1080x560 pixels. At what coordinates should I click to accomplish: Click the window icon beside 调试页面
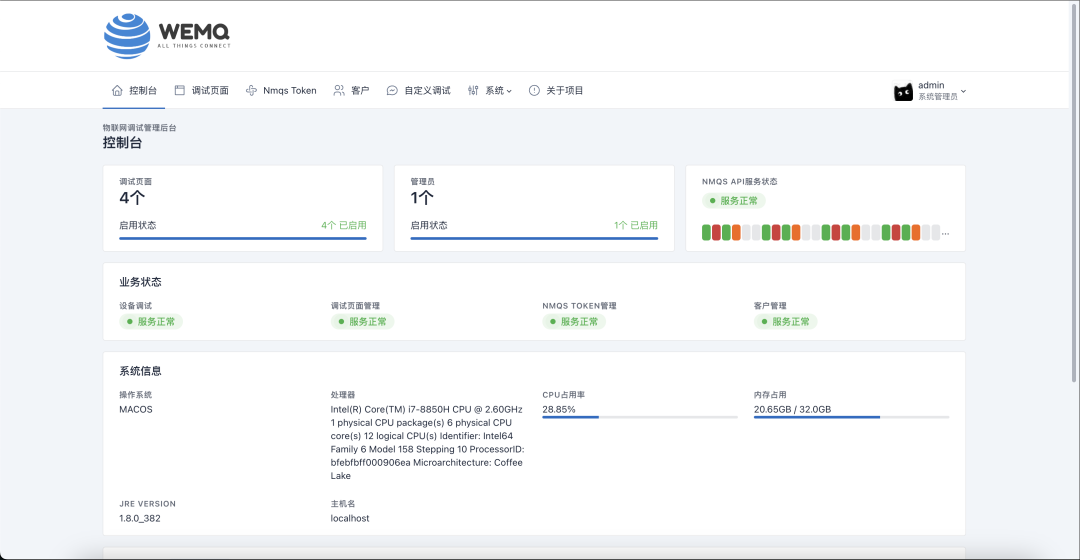(180, 90)
